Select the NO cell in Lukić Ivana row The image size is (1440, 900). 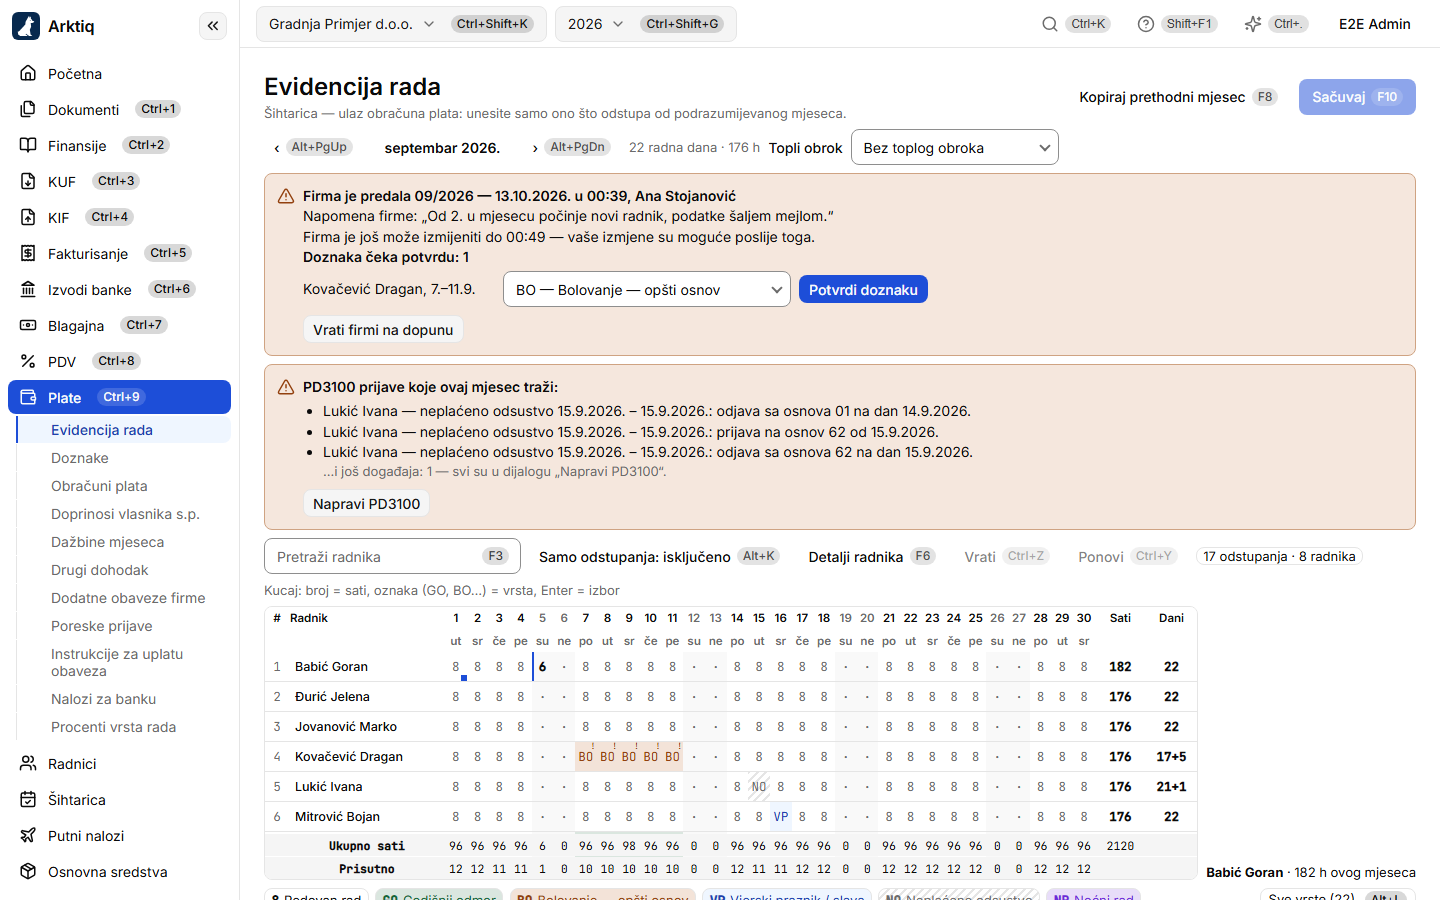[759, 787]
